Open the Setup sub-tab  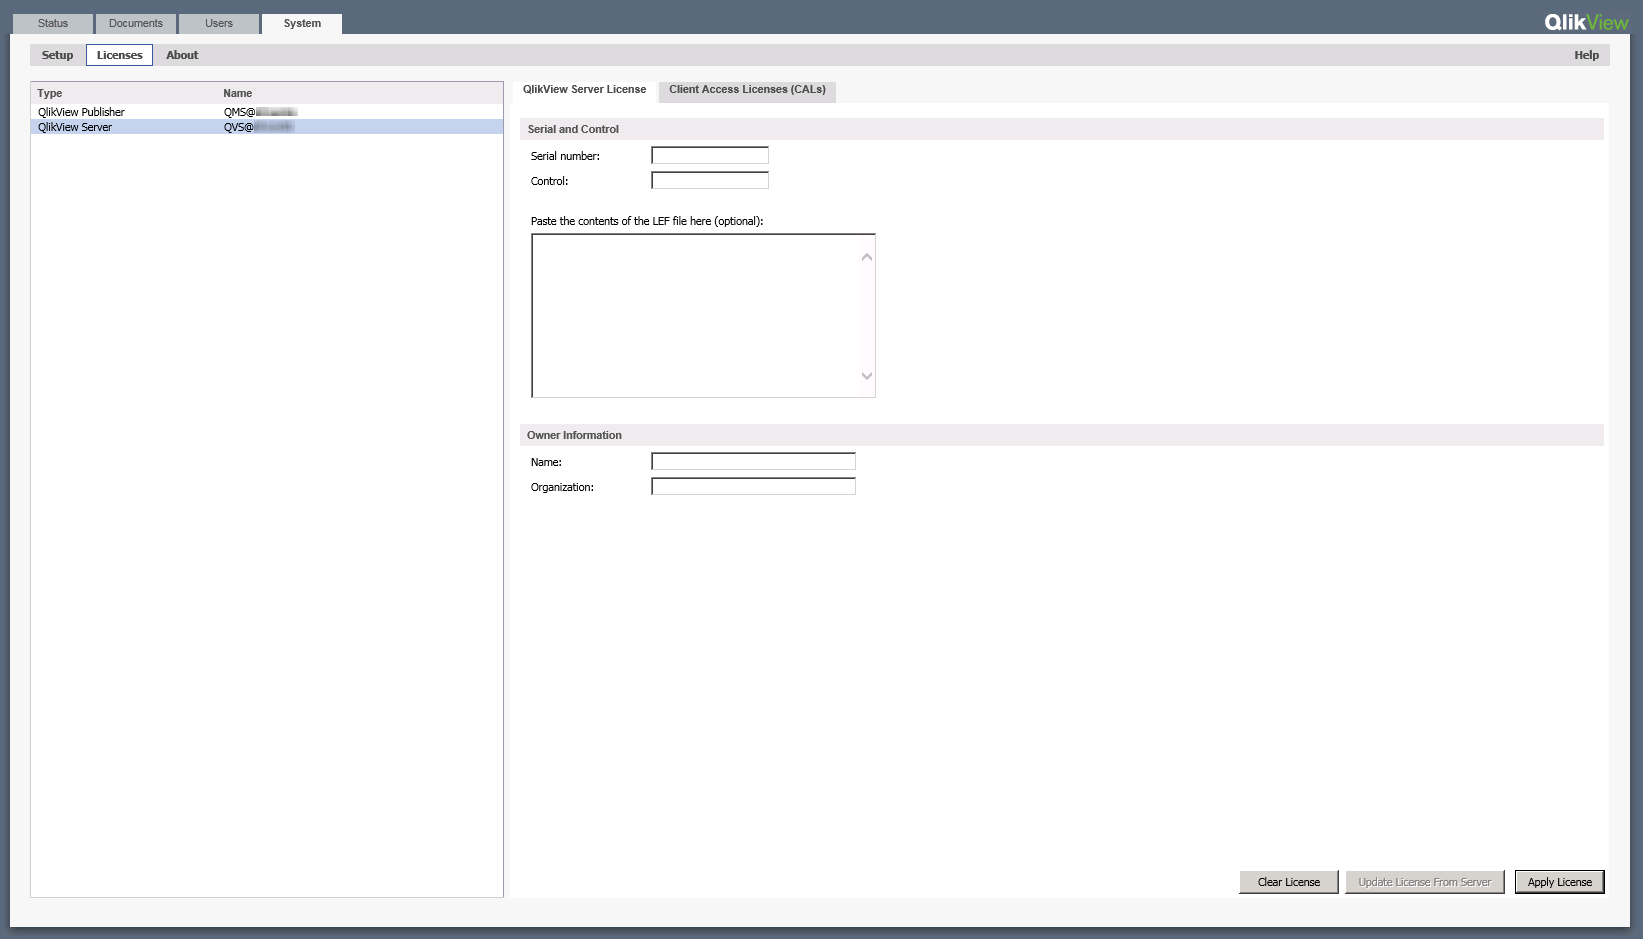(56, 55)
